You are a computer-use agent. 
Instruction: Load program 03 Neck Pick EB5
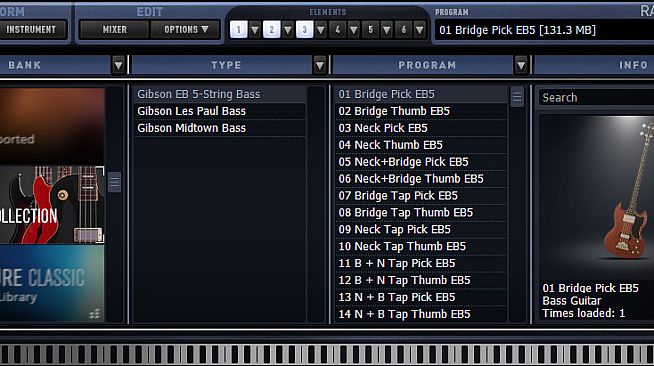click(421, 128)
